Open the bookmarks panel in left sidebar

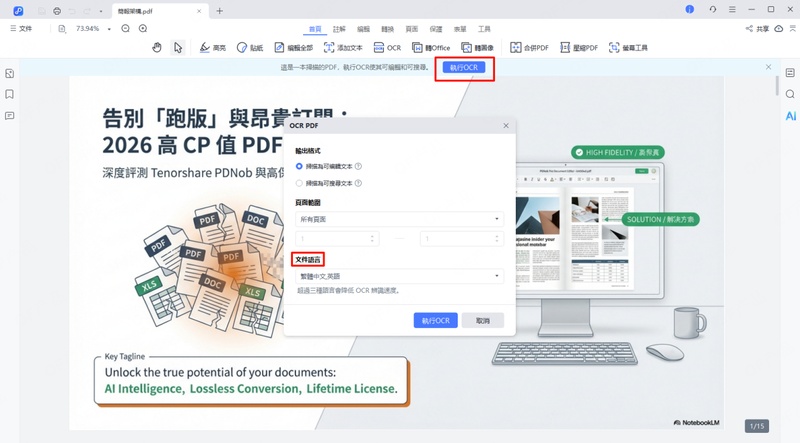pyautogui.click(x=9, y=94)
